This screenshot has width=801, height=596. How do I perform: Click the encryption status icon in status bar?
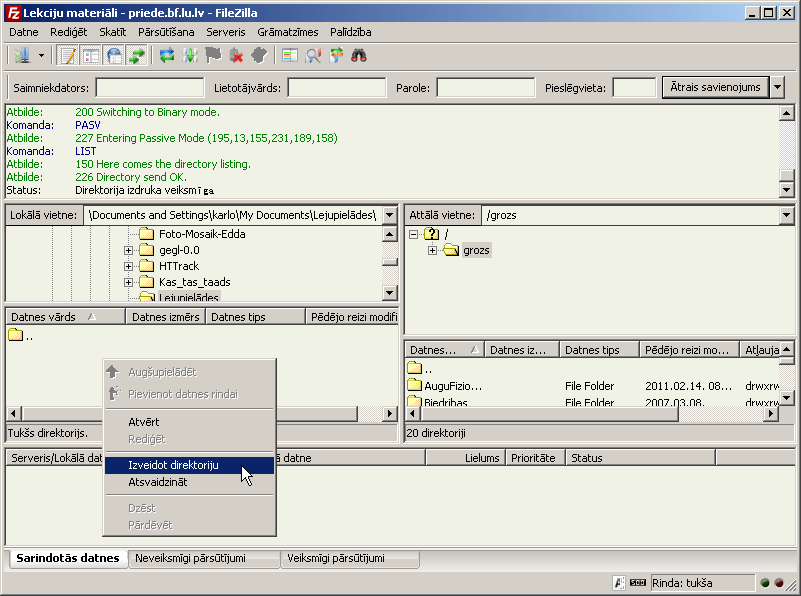[619, 583]
